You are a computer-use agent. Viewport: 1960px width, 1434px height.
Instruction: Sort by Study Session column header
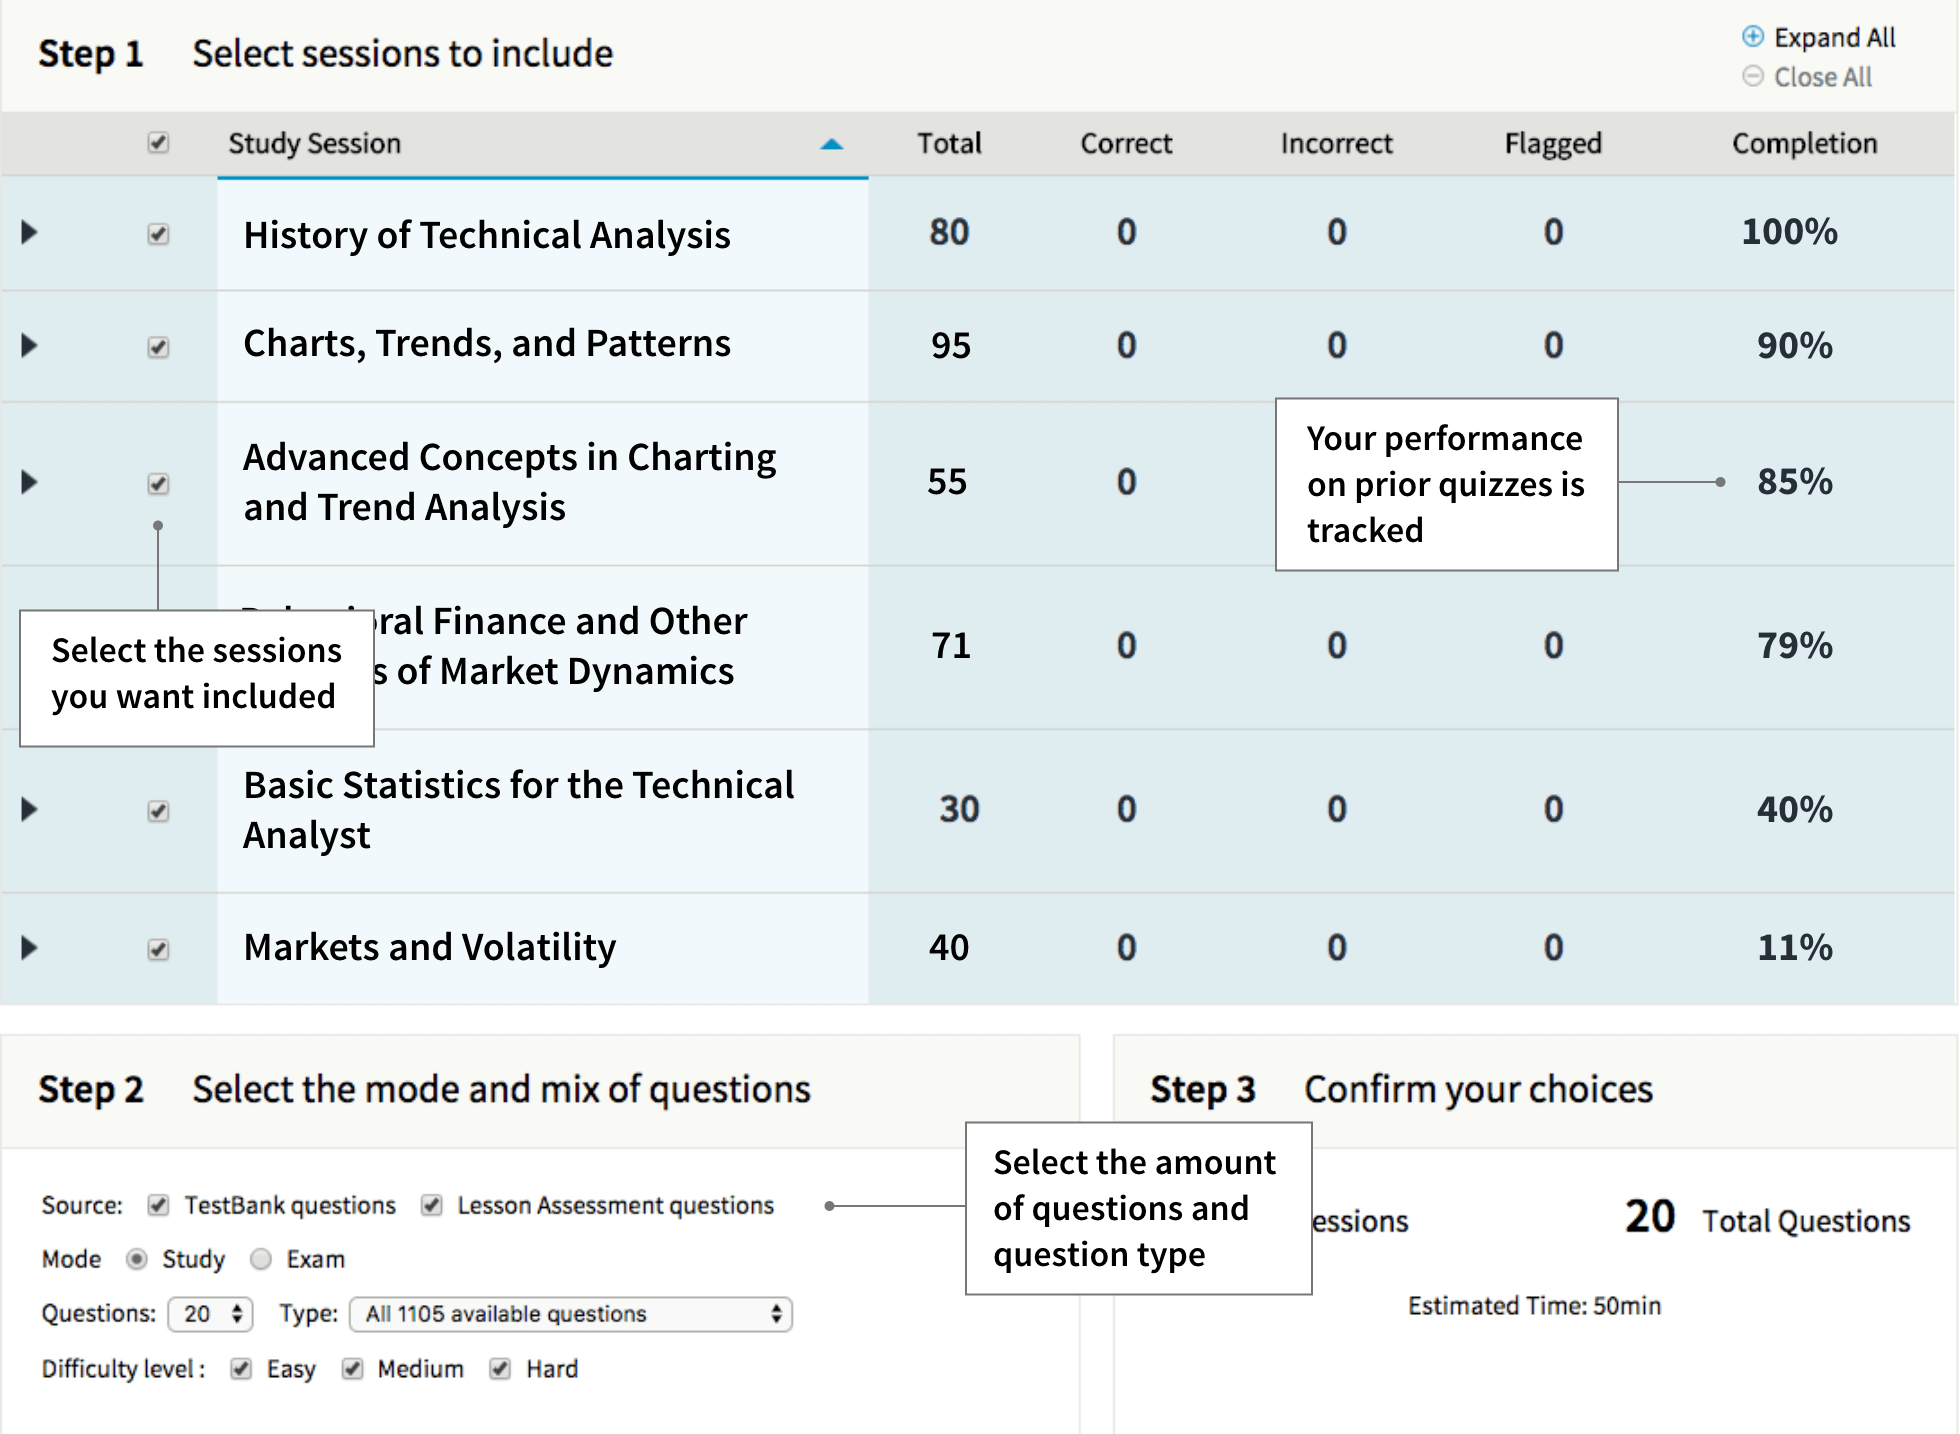tap(314, 144)
